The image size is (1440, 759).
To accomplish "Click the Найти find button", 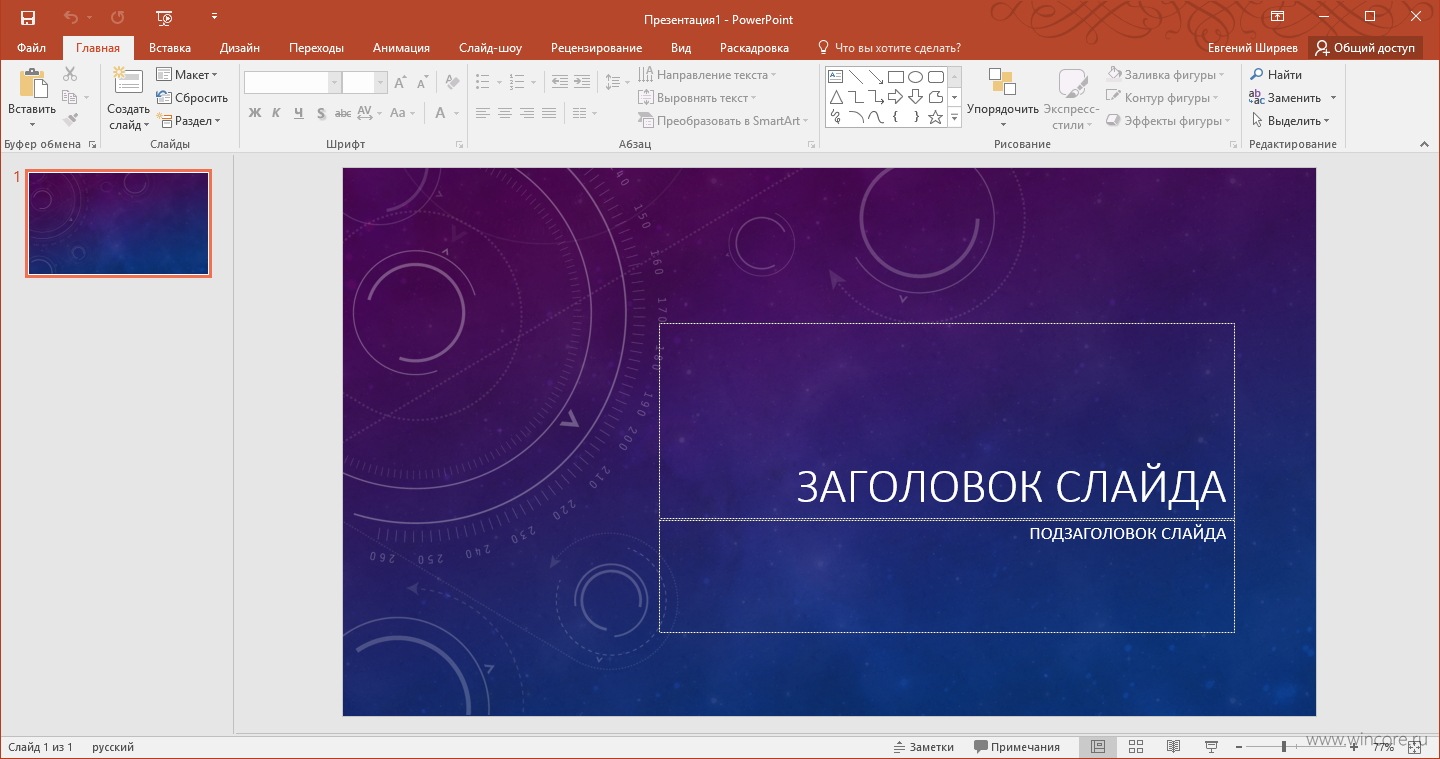I will click(x=1275, y=75).
